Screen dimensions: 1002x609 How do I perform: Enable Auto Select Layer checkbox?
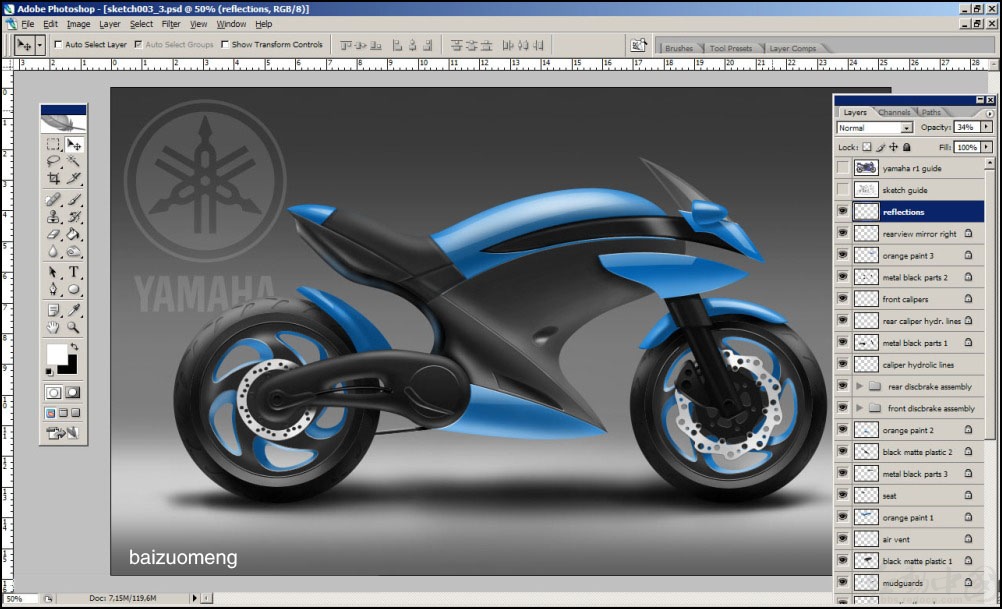(x=58, y=45)
